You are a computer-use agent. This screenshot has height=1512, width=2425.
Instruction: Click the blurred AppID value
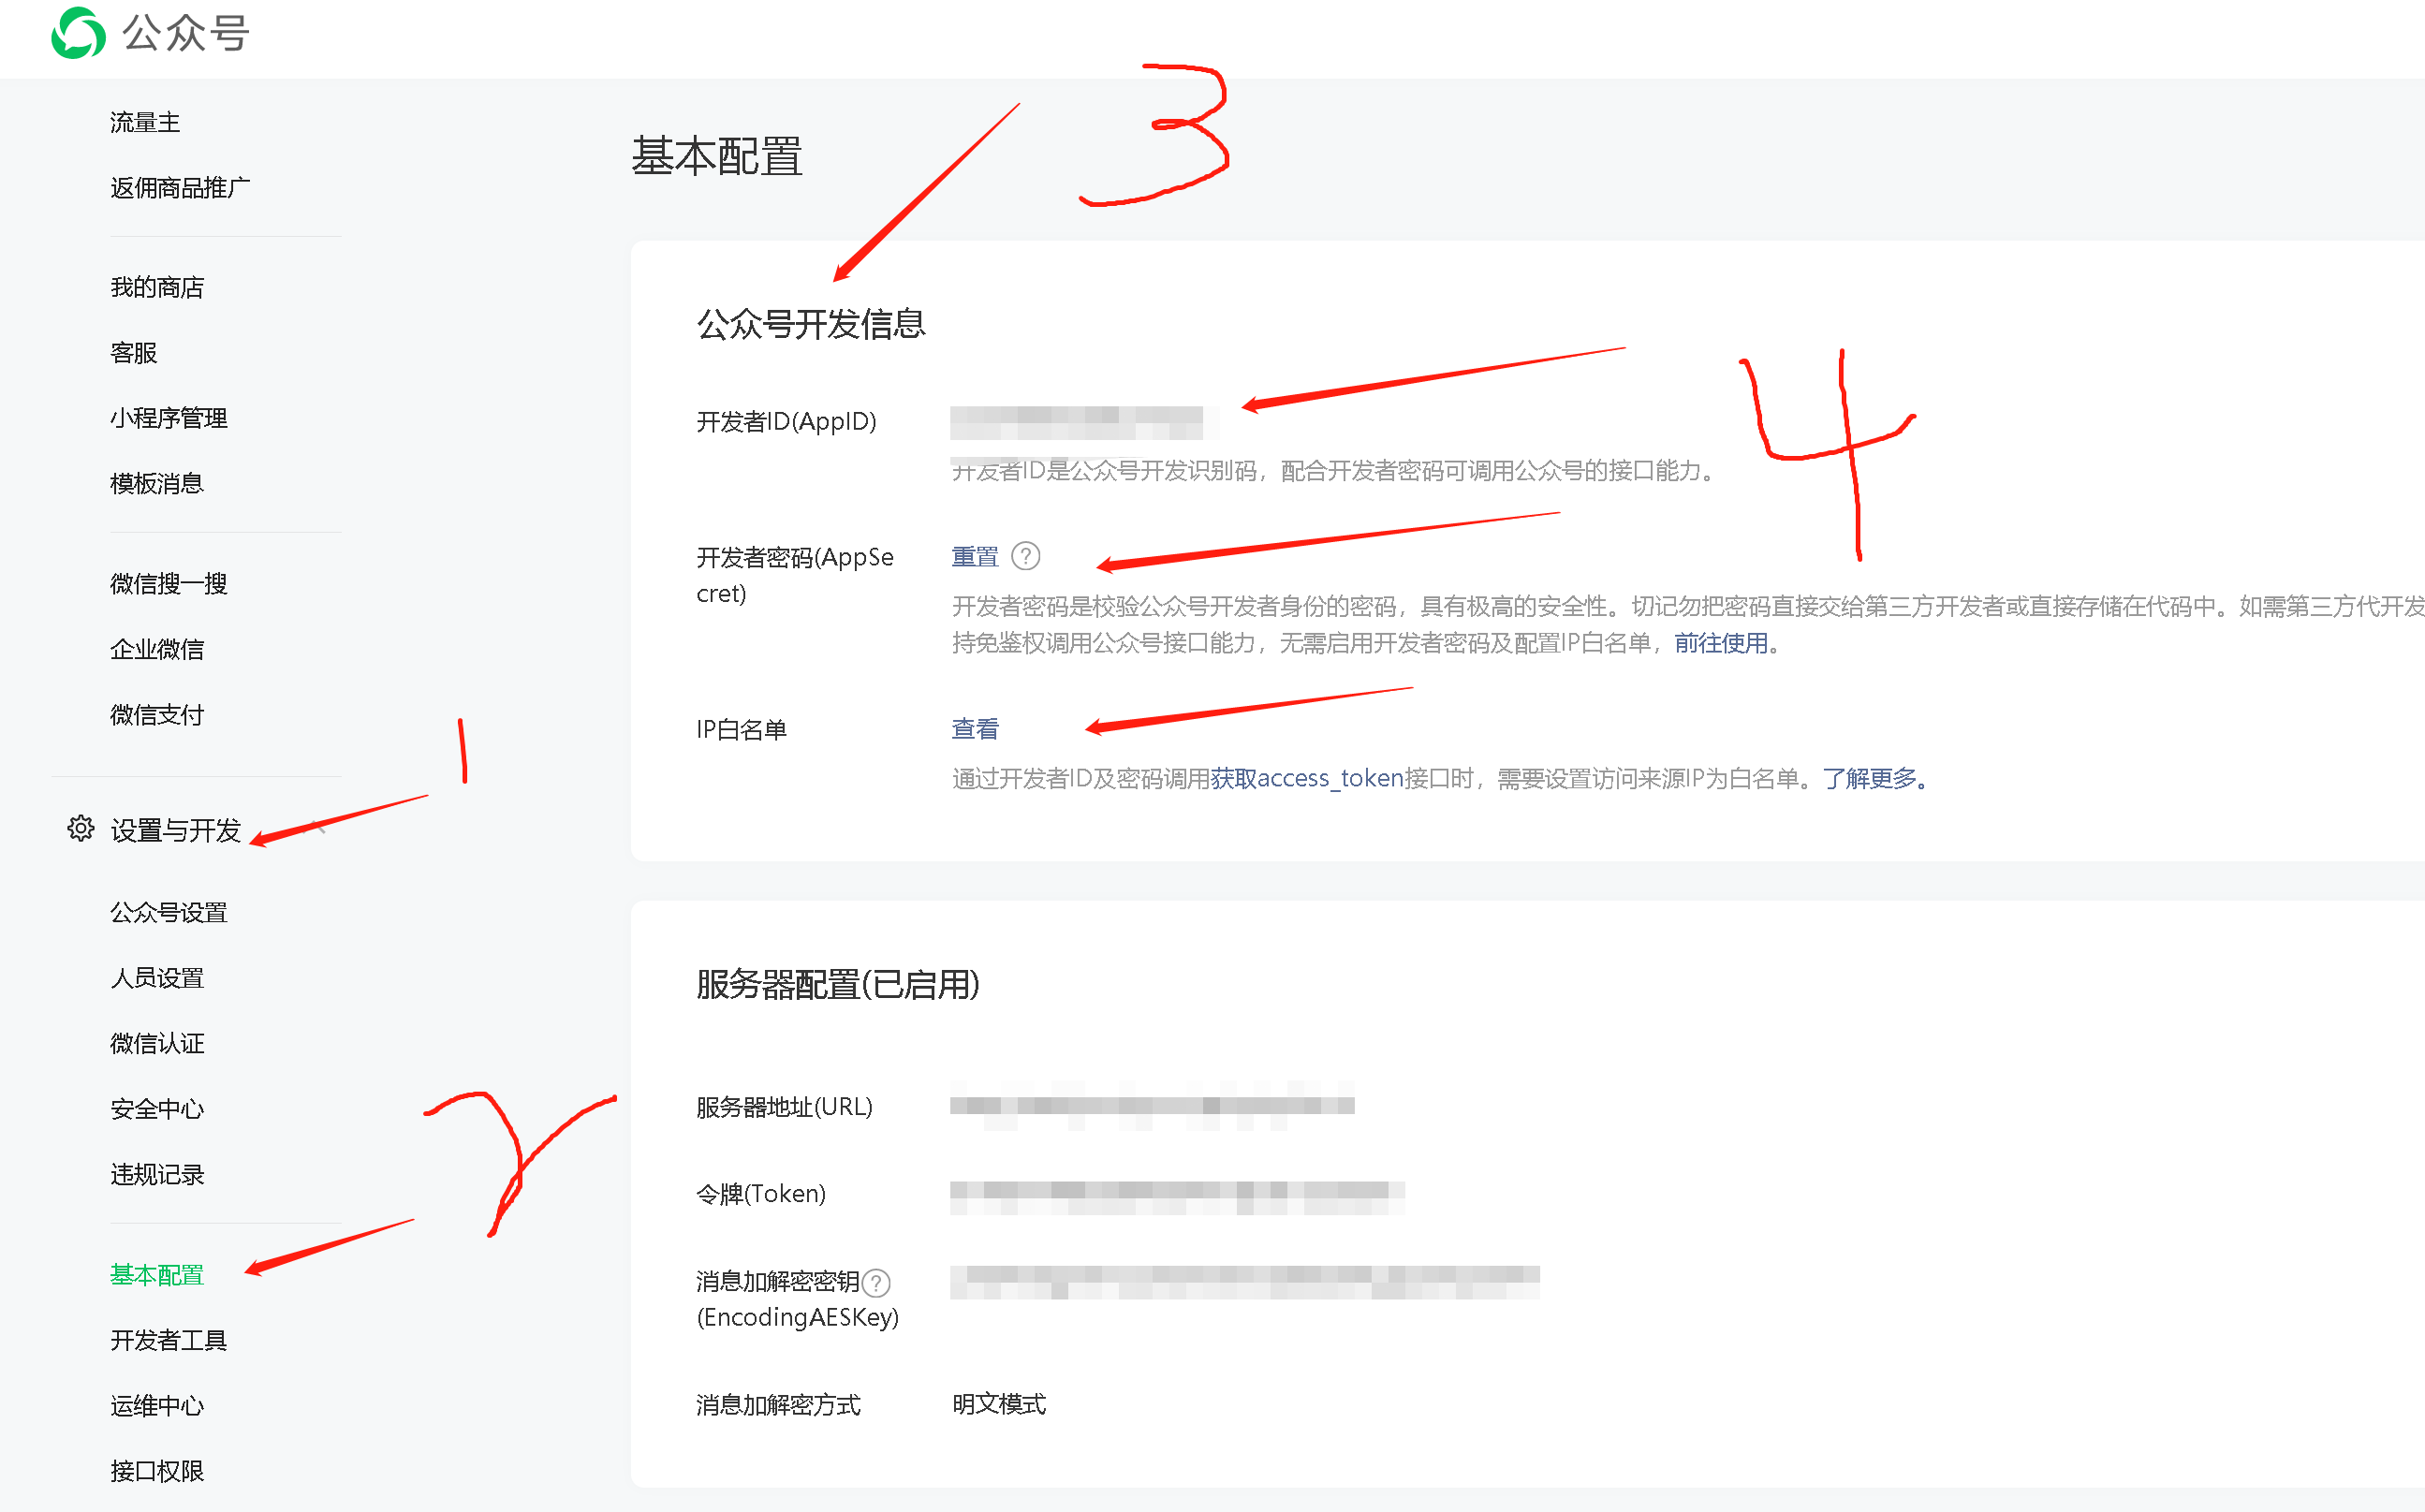click(1084, 422)
